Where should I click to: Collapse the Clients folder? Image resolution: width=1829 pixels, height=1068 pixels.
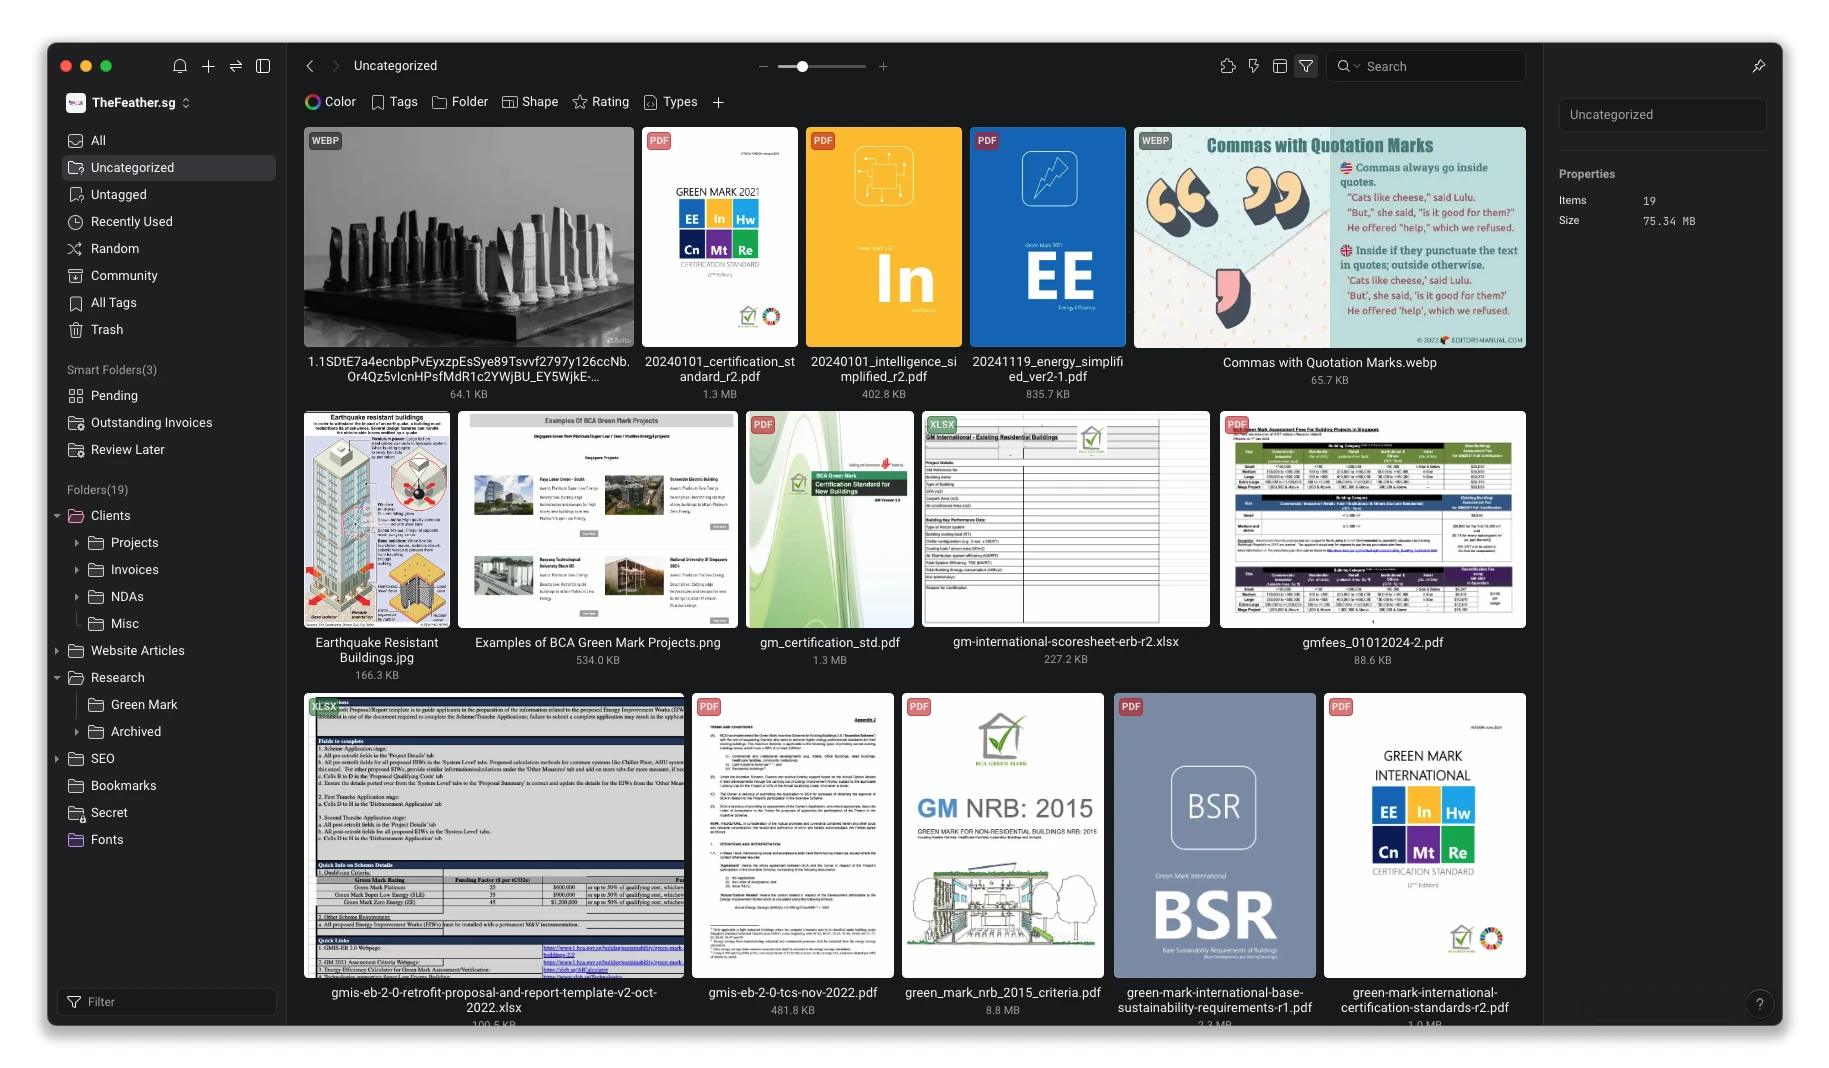click(57, 516)
